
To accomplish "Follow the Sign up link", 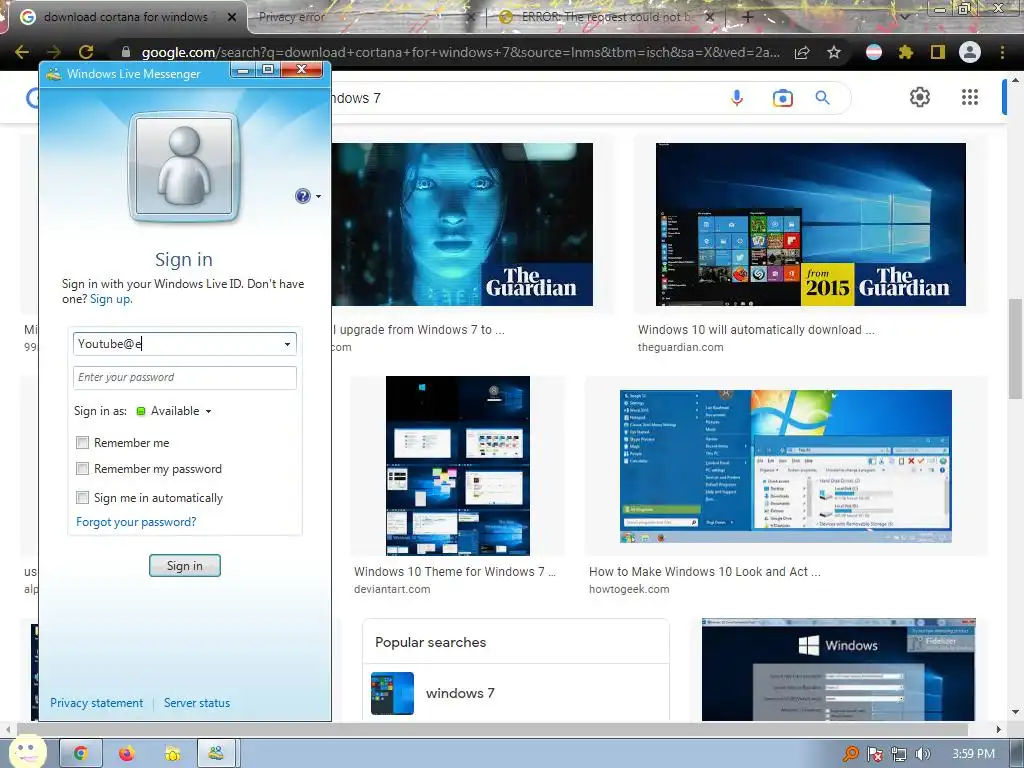I will (x=110, y=299).
